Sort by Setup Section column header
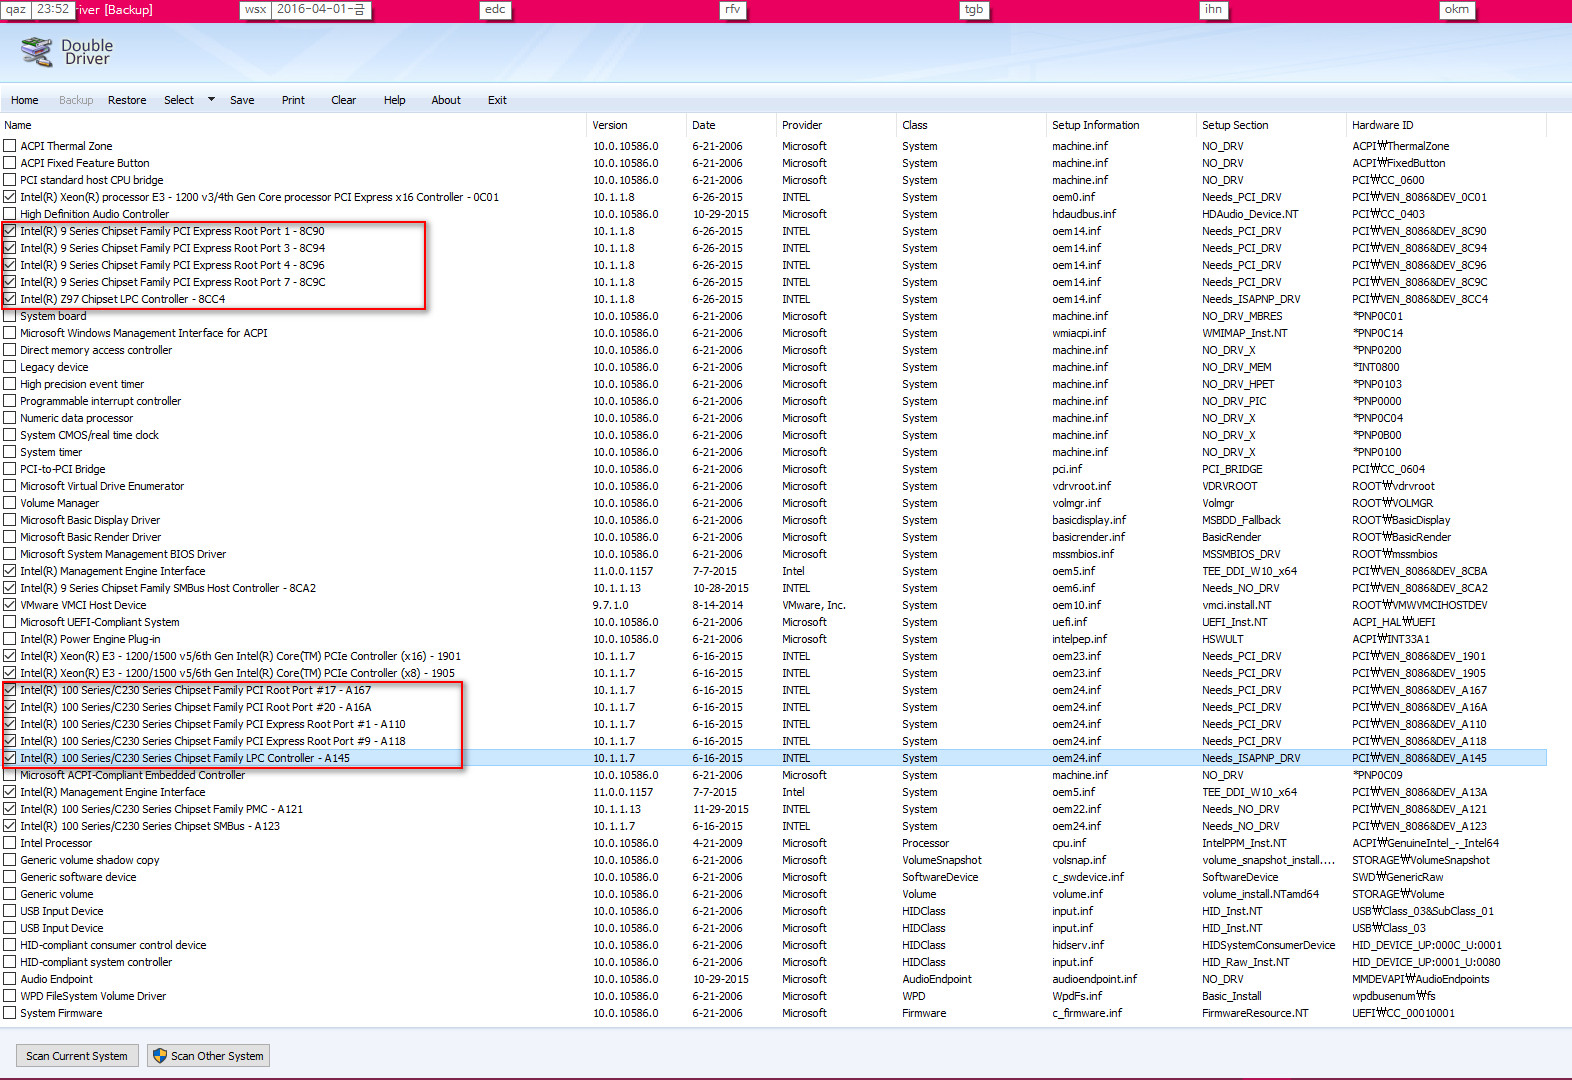Viewport: 1572px width, 1080px height. click(1271, 125)
